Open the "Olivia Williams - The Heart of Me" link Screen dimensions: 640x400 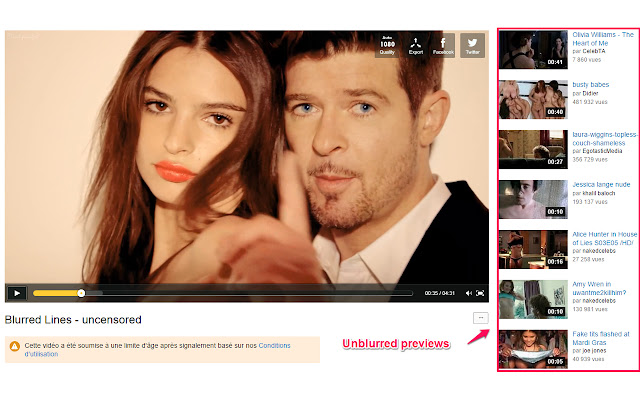tap(603, 39)
